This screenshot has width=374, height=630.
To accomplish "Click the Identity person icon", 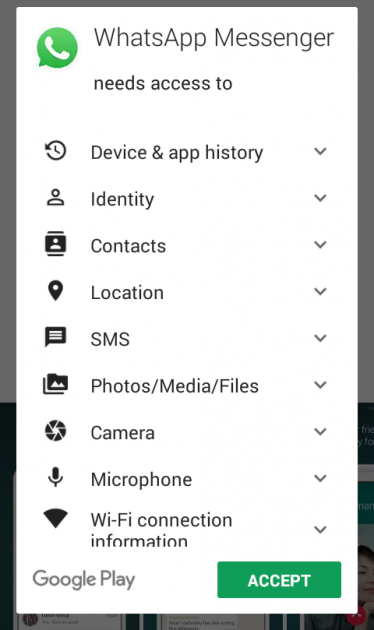I will pos(55,198).
